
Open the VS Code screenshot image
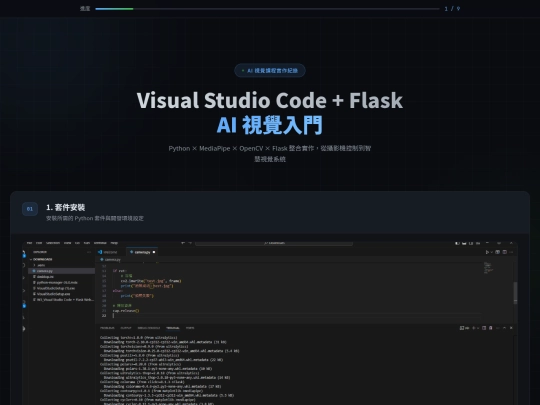click(x=270, y=323)
